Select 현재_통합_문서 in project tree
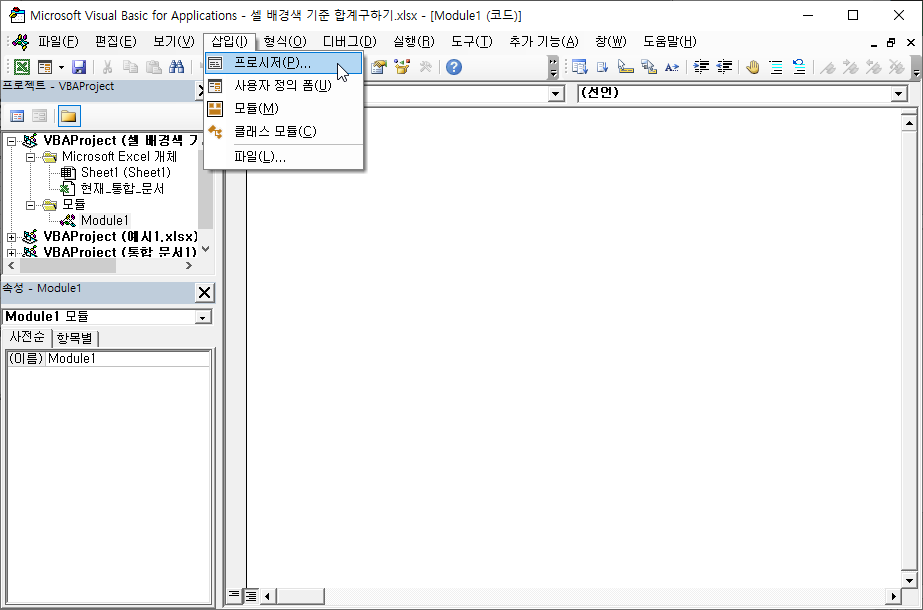The height and width of the screenshot is (610, 923). click(122, 188)
